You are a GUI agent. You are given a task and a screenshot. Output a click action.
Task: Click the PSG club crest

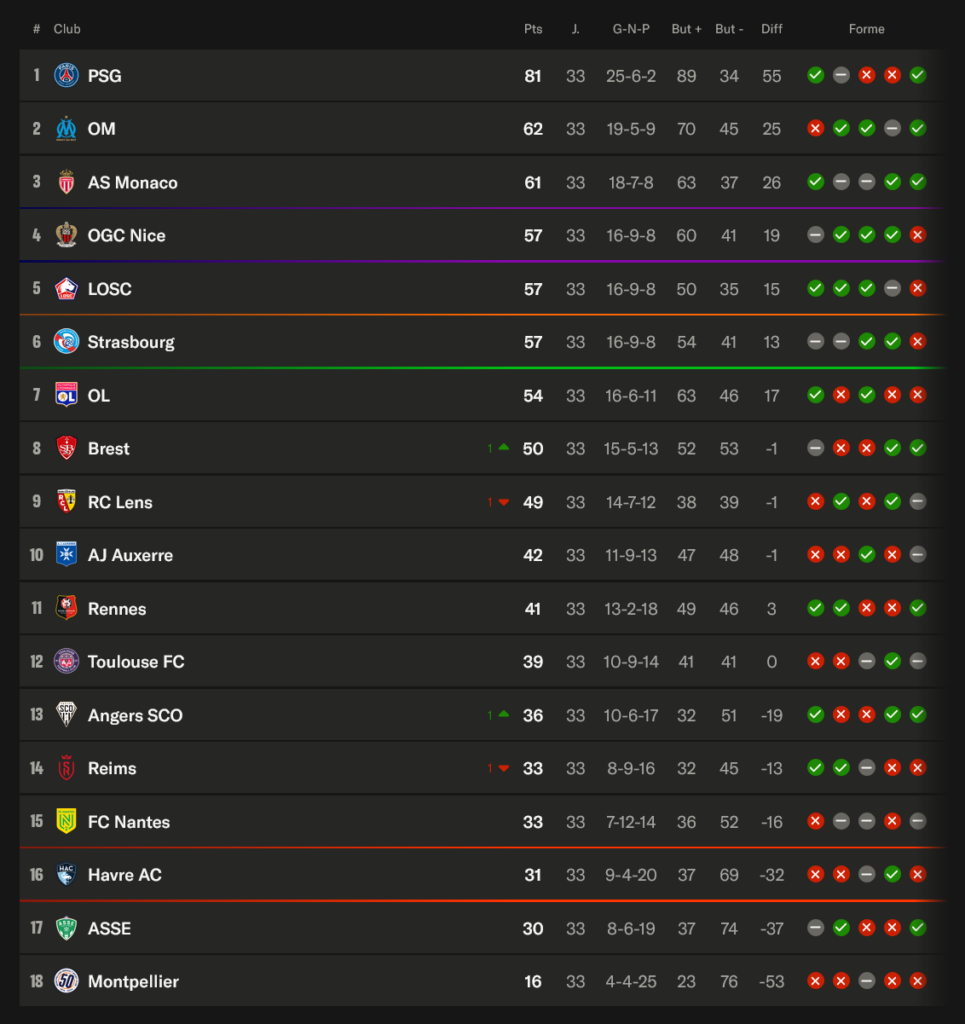coord(66,76)
